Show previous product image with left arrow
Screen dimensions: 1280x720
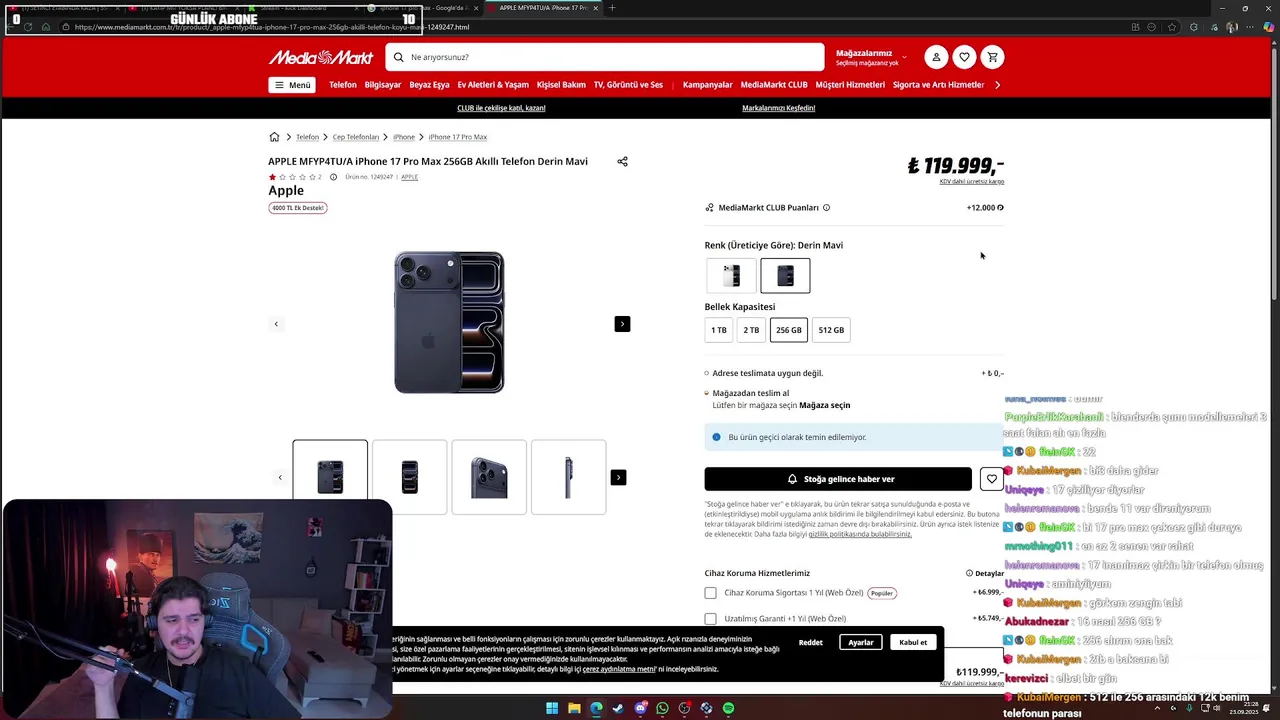(x=276, y=324)
